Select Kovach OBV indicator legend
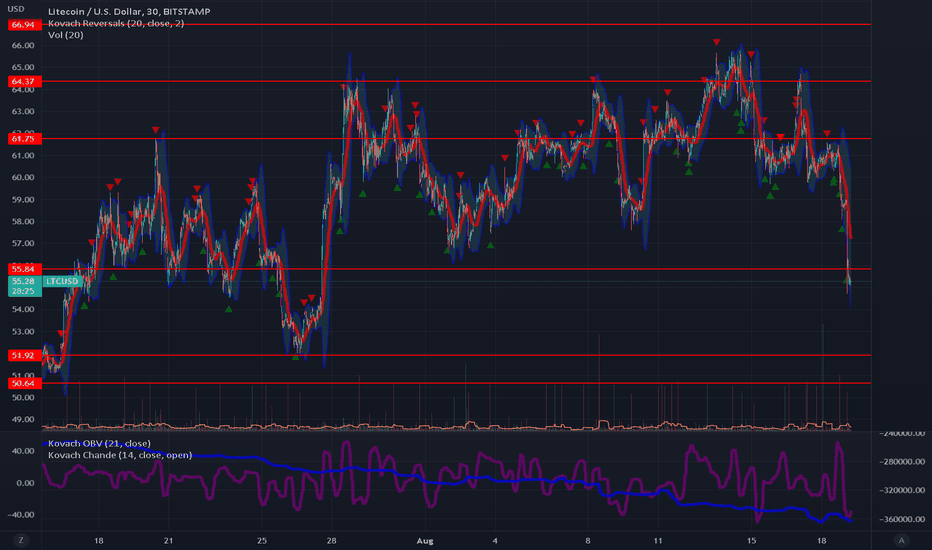Viewport: 932px width, 550px height. [99, 444]
